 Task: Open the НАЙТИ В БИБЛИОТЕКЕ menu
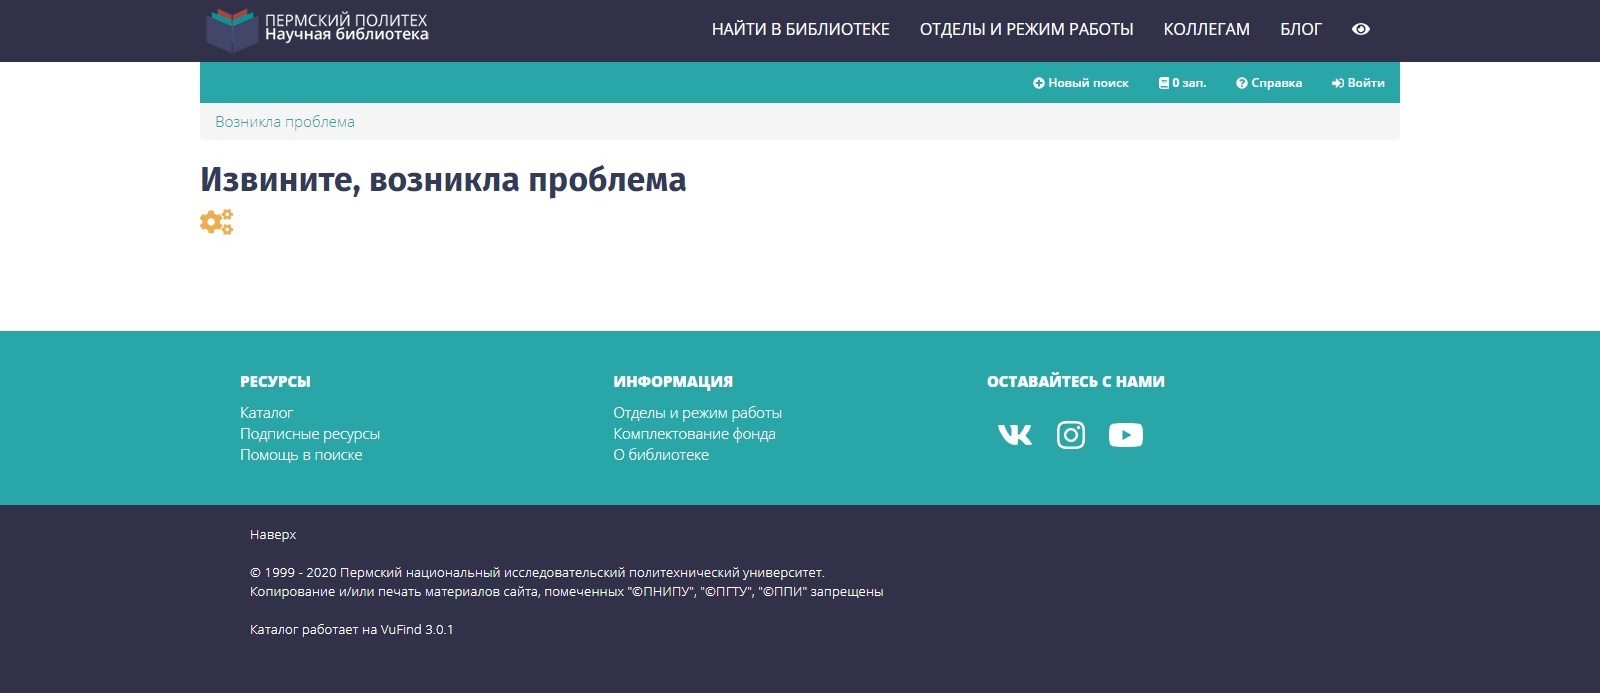point(800,30)
